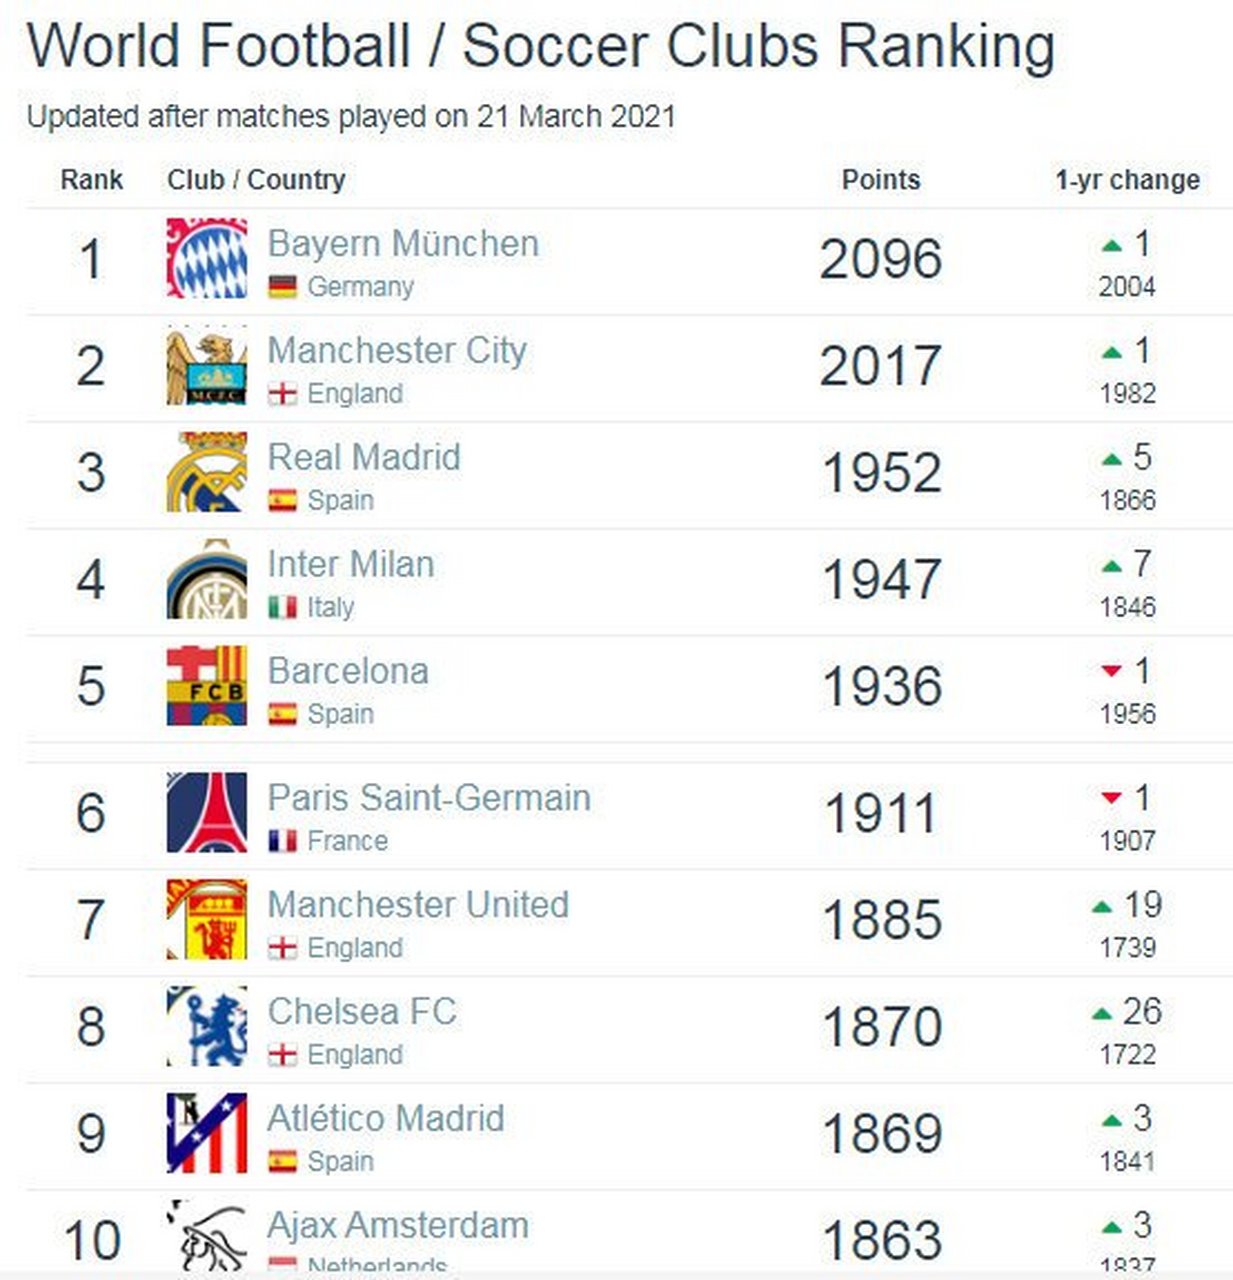
Task: Click the Paris Saint-Germain logo
Action: pos(207,812)
